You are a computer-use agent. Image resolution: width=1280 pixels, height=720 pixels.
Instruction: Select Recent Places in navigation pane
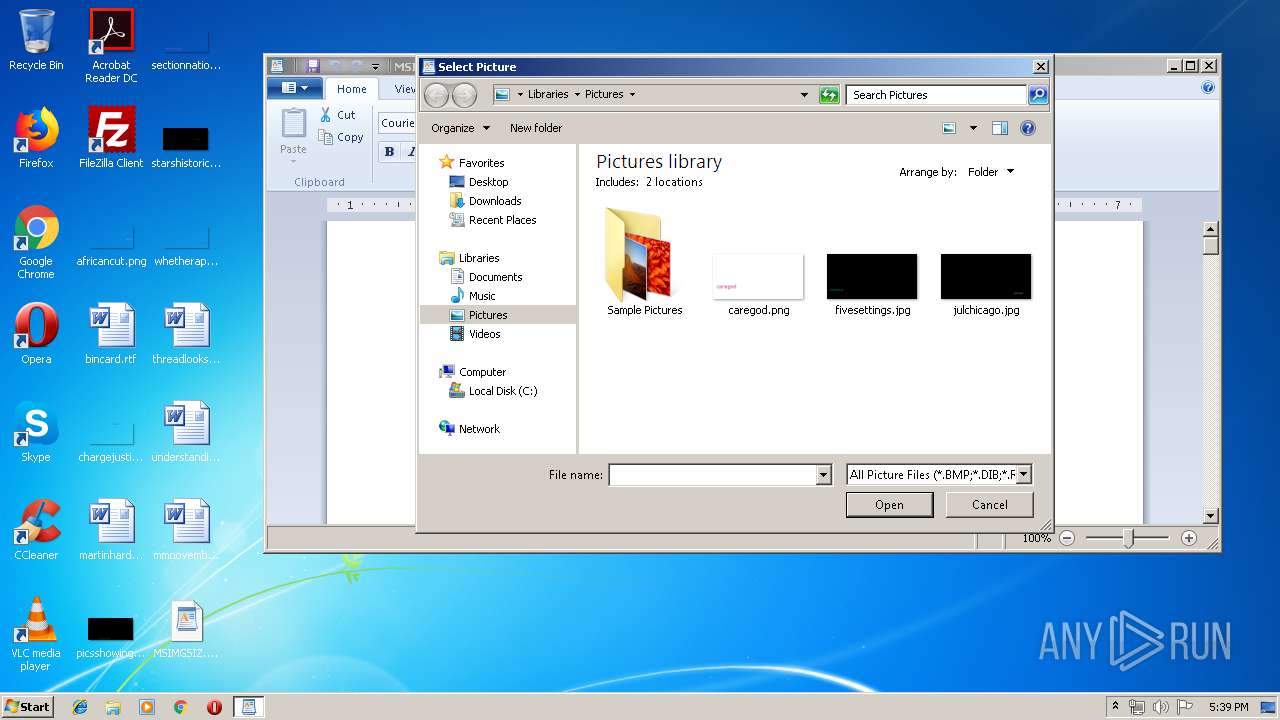click(502, 220)
